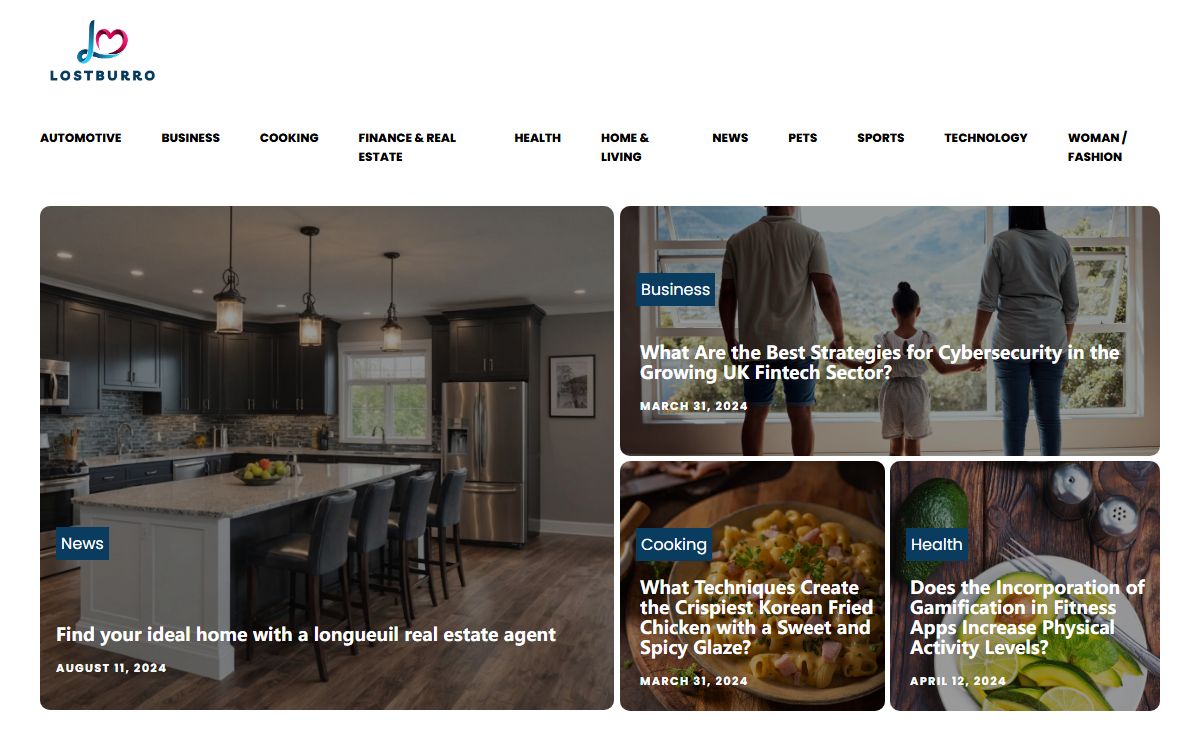Click the Cooking category badge
The image size is (1200, 740).
[674, 544]
